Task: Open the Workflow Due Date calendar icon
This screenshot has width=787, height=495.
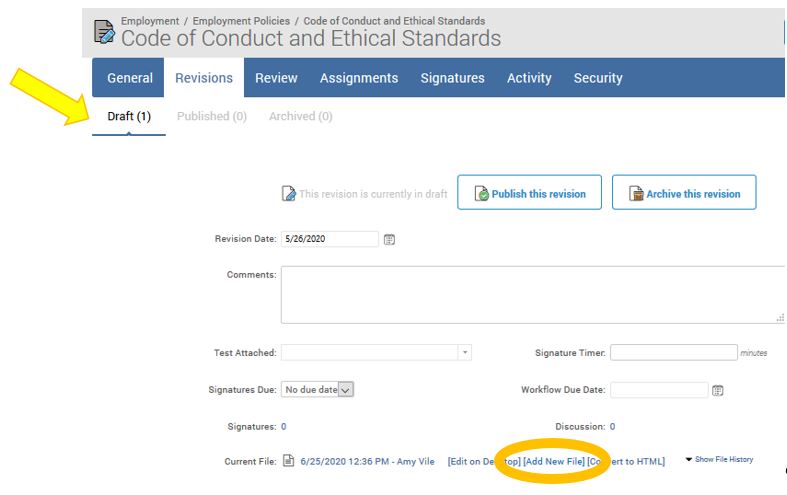Action: pyautogui.click(x=717, y=390)
